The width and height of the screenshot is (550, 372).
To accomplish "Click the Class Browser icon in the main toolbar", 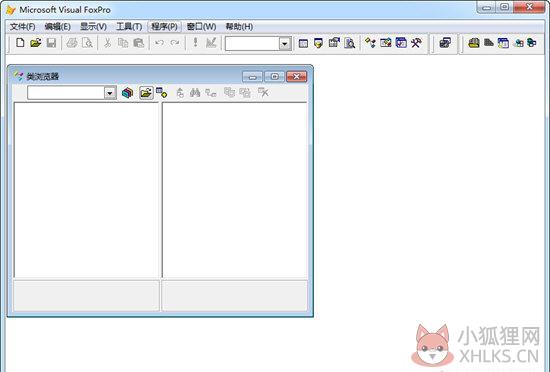I will [370, 43].
